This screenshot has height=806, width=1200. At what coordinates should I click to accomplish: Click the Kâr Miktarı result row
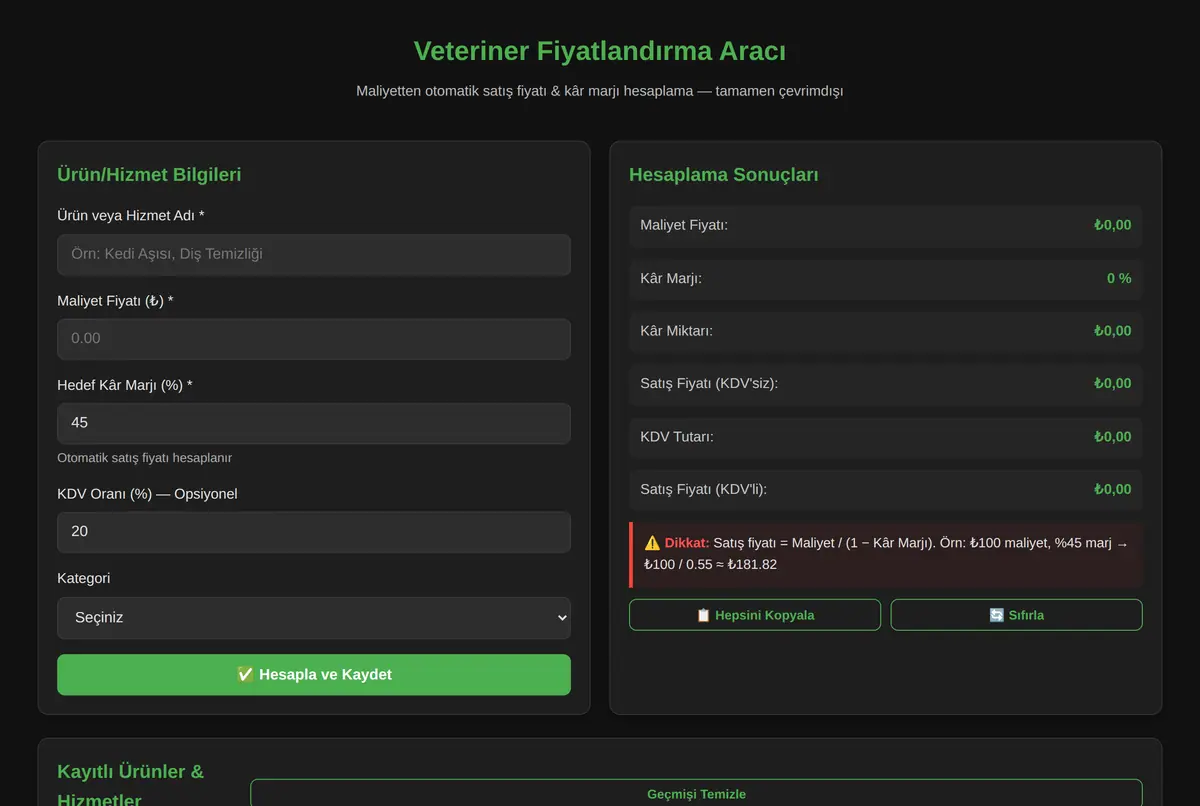pos(886,331)
